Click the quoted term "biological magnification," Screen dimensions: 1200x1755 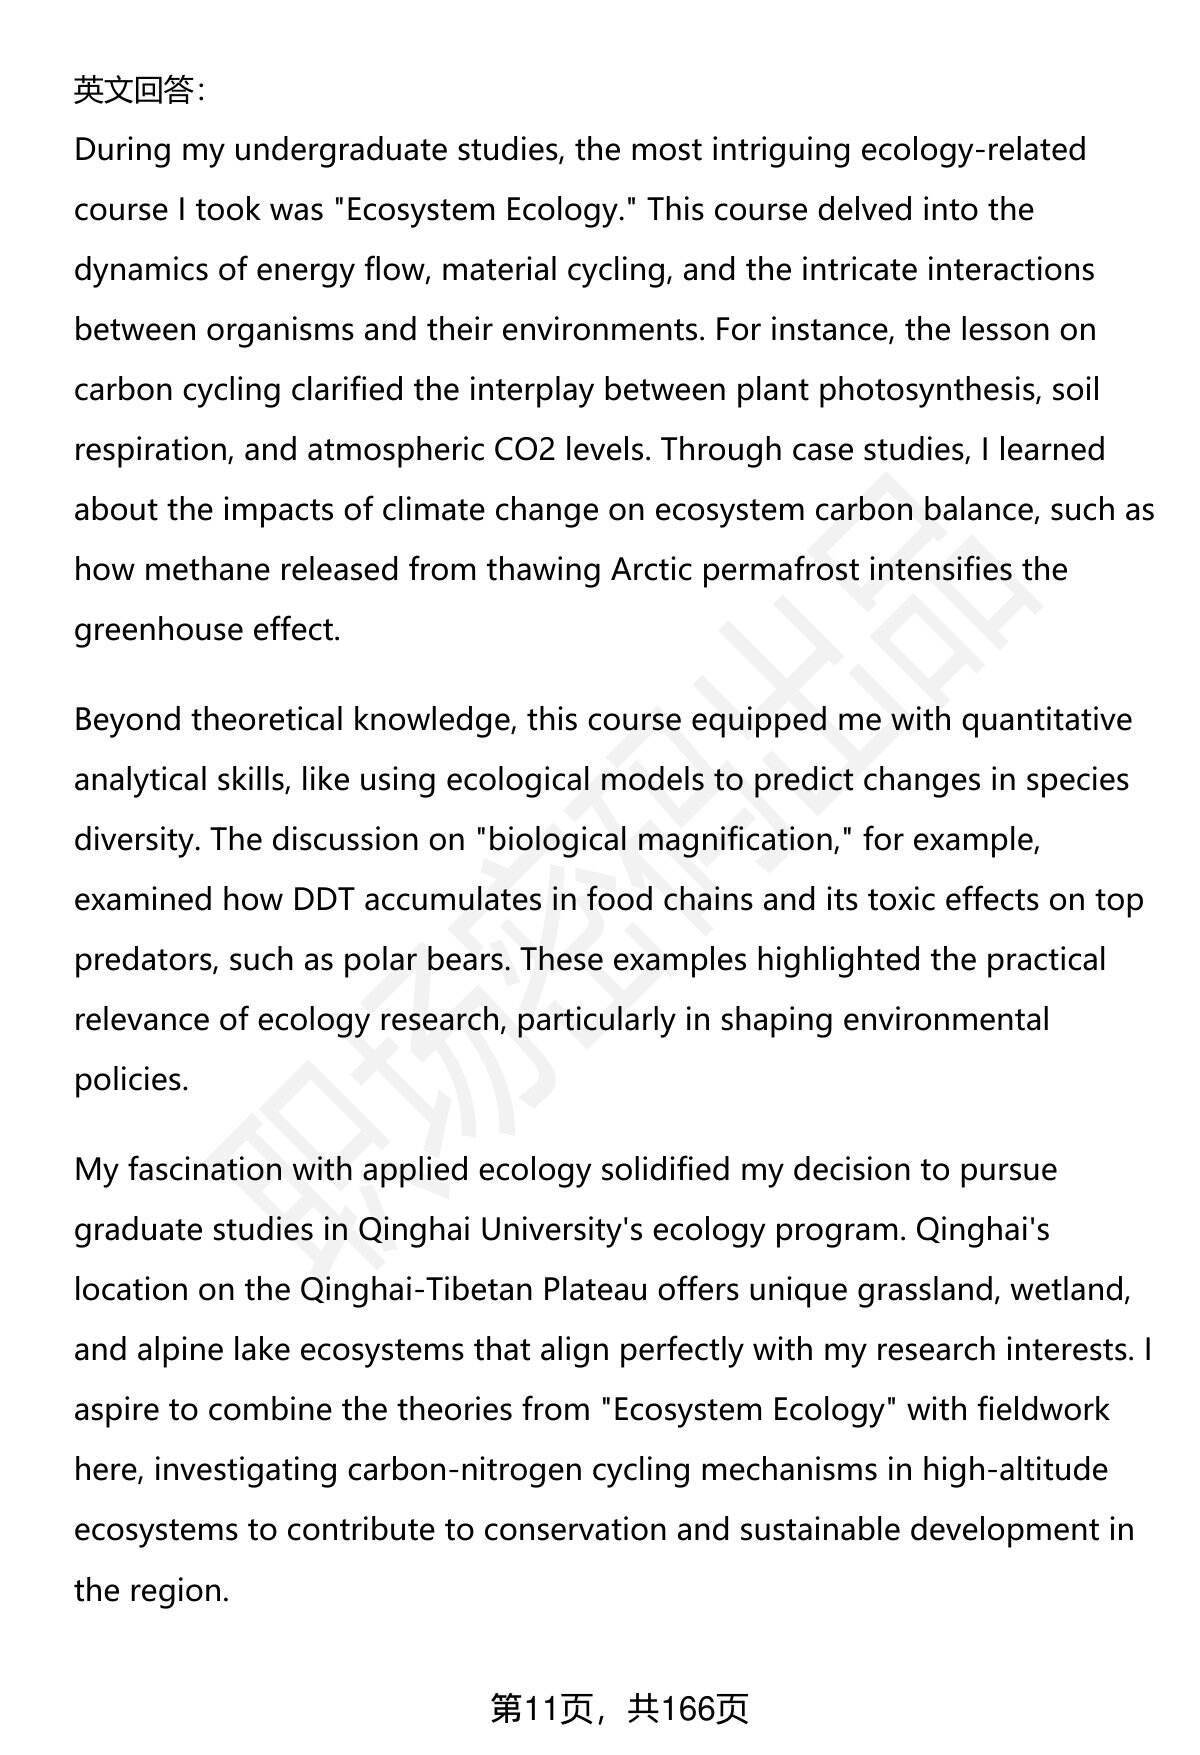(660, 840)
